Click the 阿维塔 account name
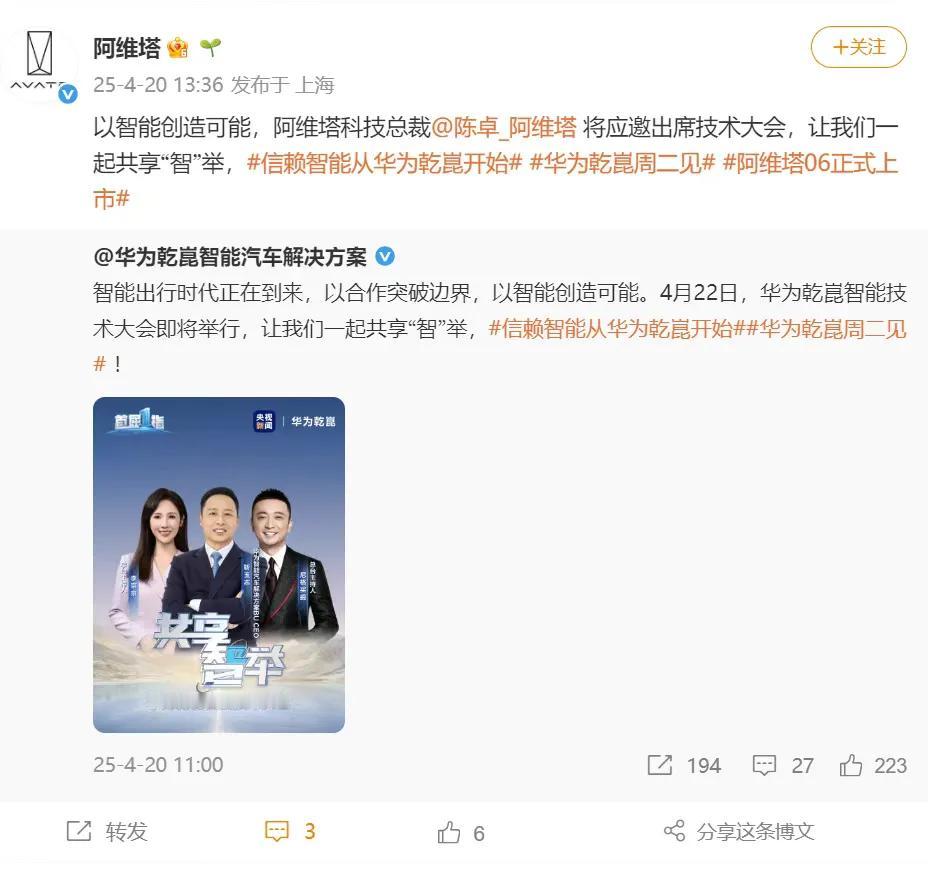Screen dimensions: 928x874 (127, 47)
